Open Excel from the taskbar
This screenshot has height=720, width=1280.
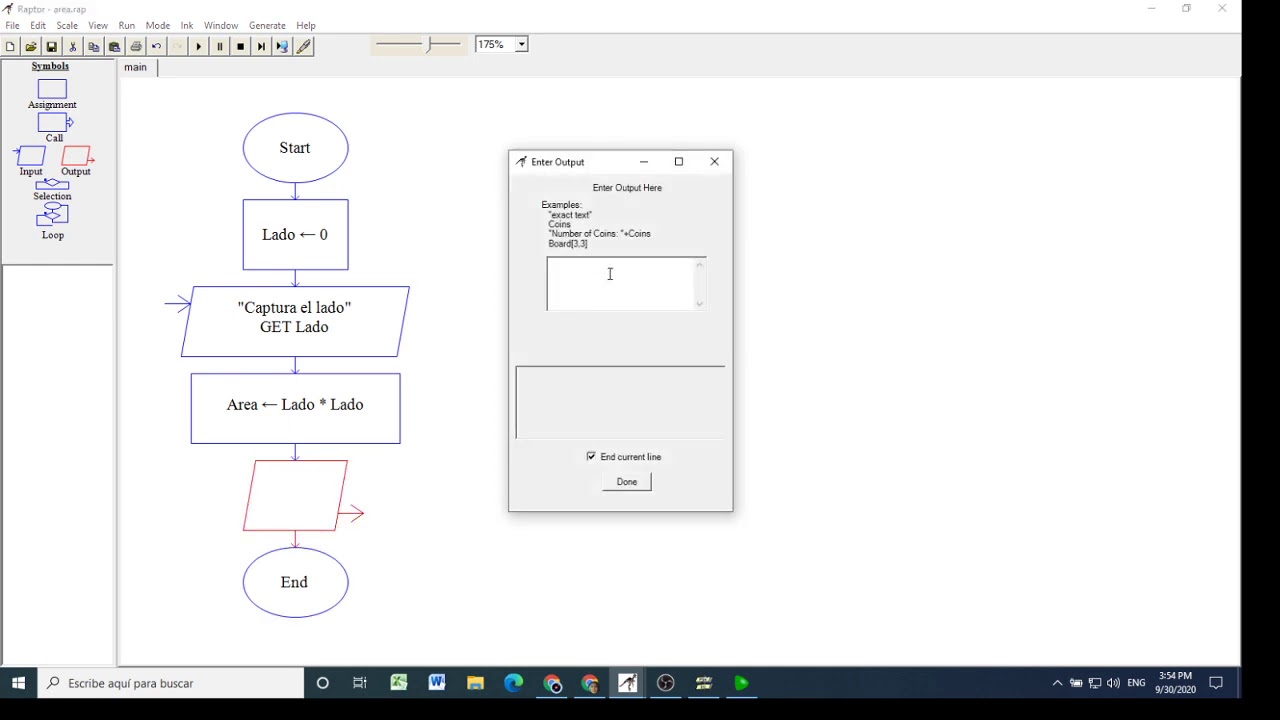399,683
